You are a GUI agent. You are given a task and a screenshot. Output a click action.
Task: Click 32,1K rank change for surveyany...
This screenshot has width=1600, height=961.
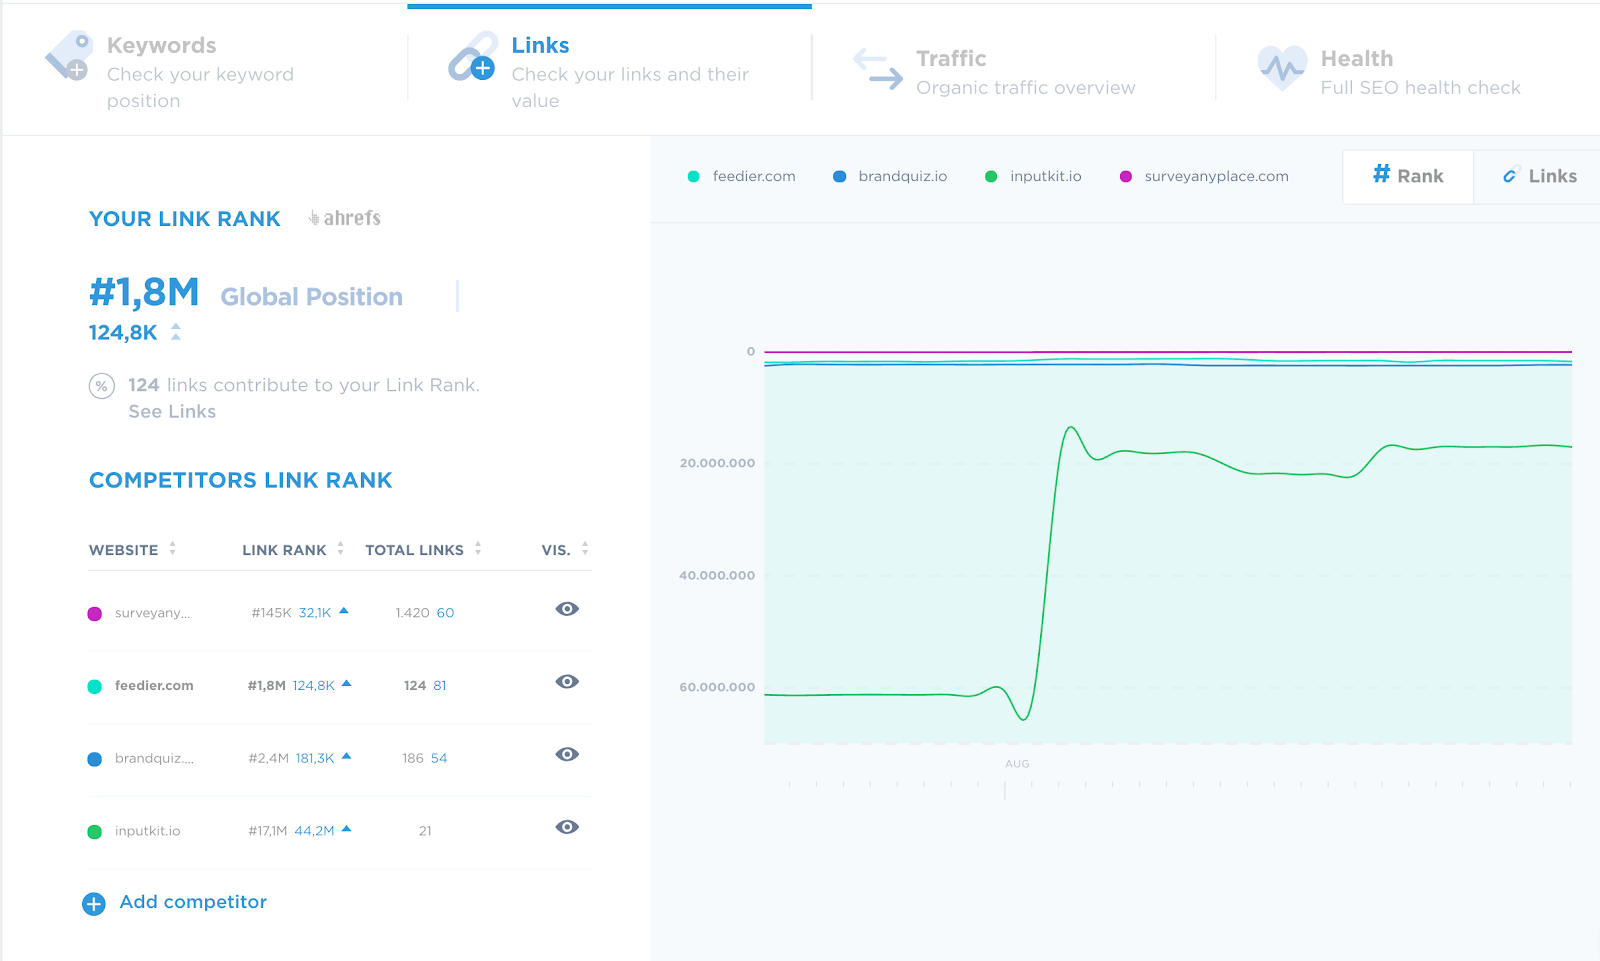[314, 613]
